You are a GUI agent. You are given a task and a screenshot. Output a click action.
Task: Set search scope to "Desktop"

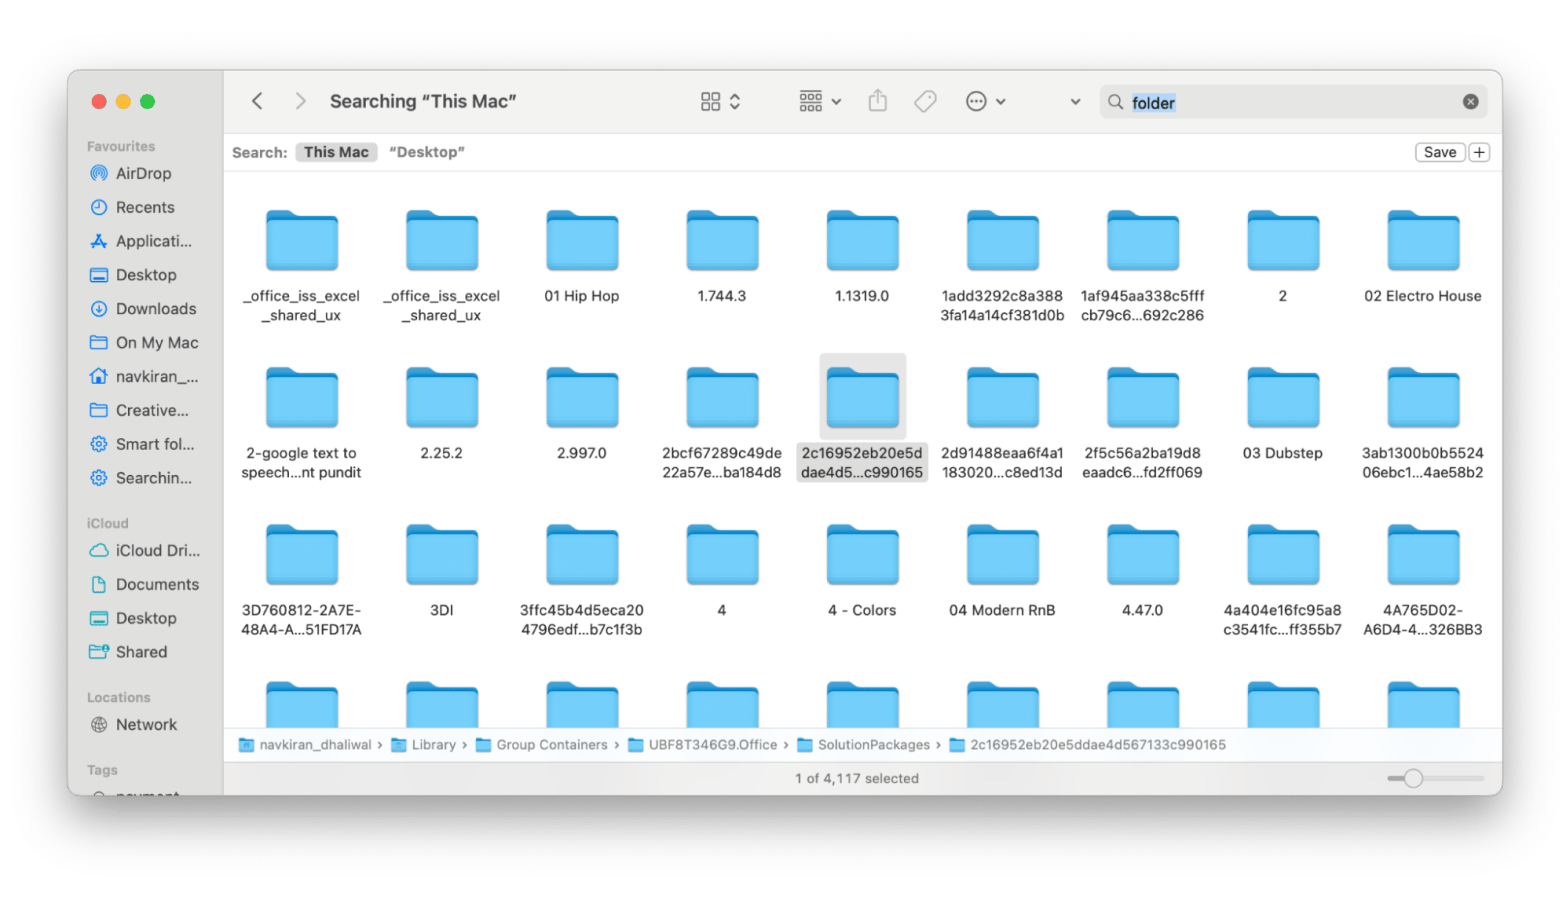(427, 152)
